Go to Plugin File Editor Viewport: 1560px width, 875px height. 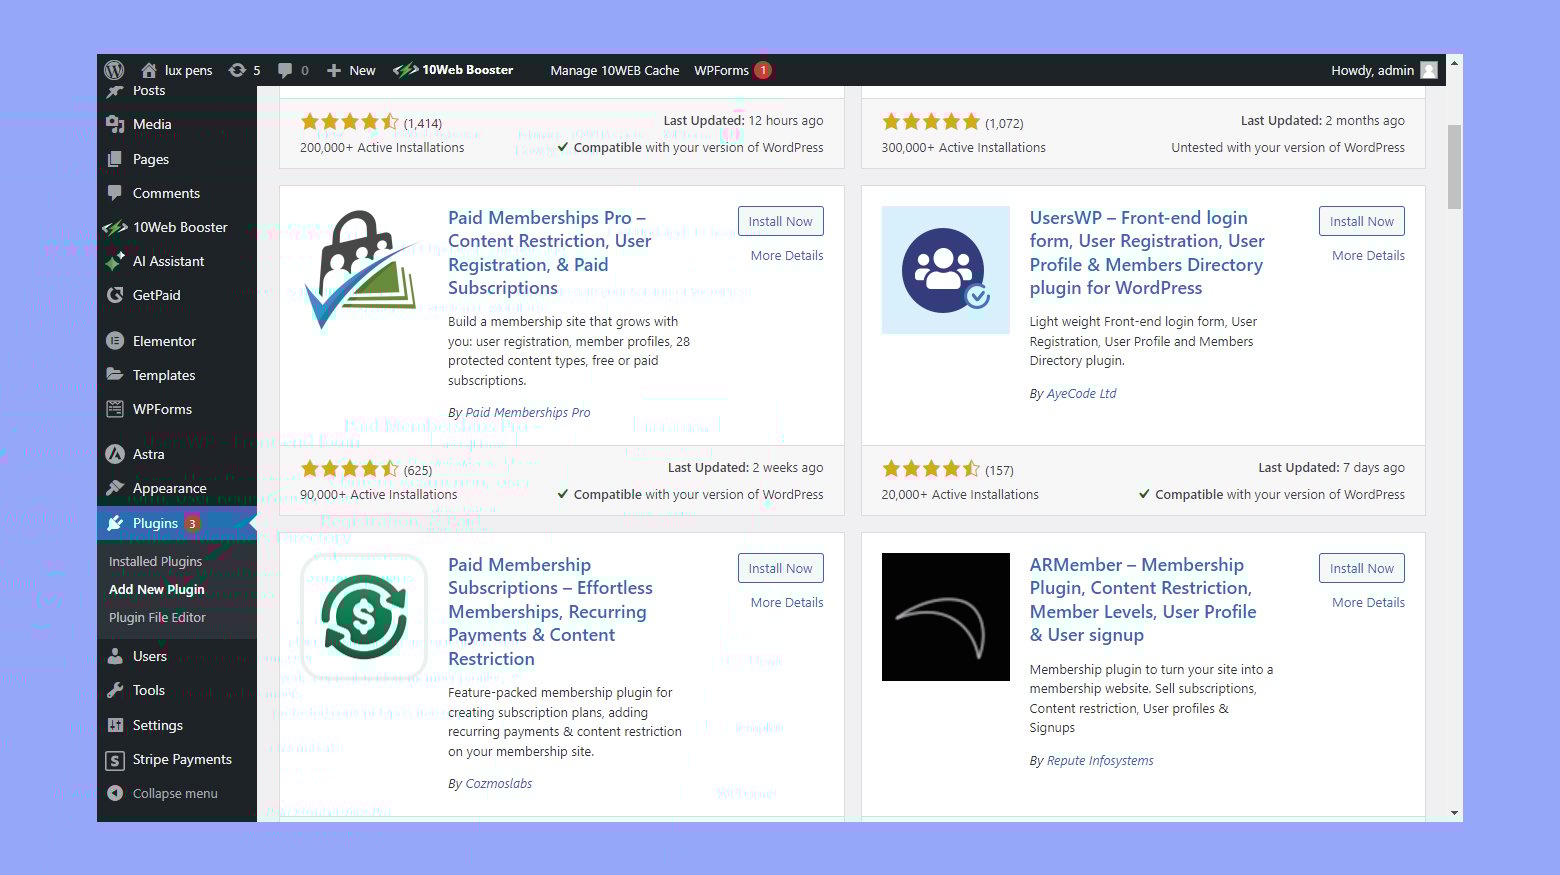click(x=157, y=617)
